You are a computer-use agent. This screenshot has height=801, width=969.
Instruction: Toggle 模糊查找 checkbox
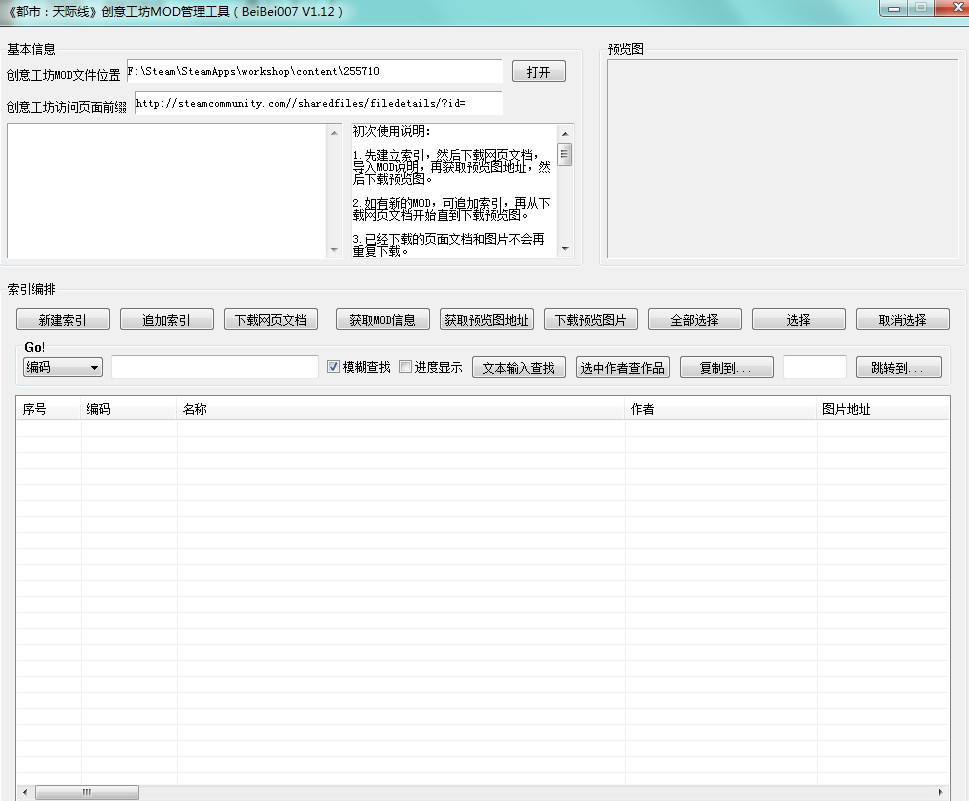tap(333, 367)
